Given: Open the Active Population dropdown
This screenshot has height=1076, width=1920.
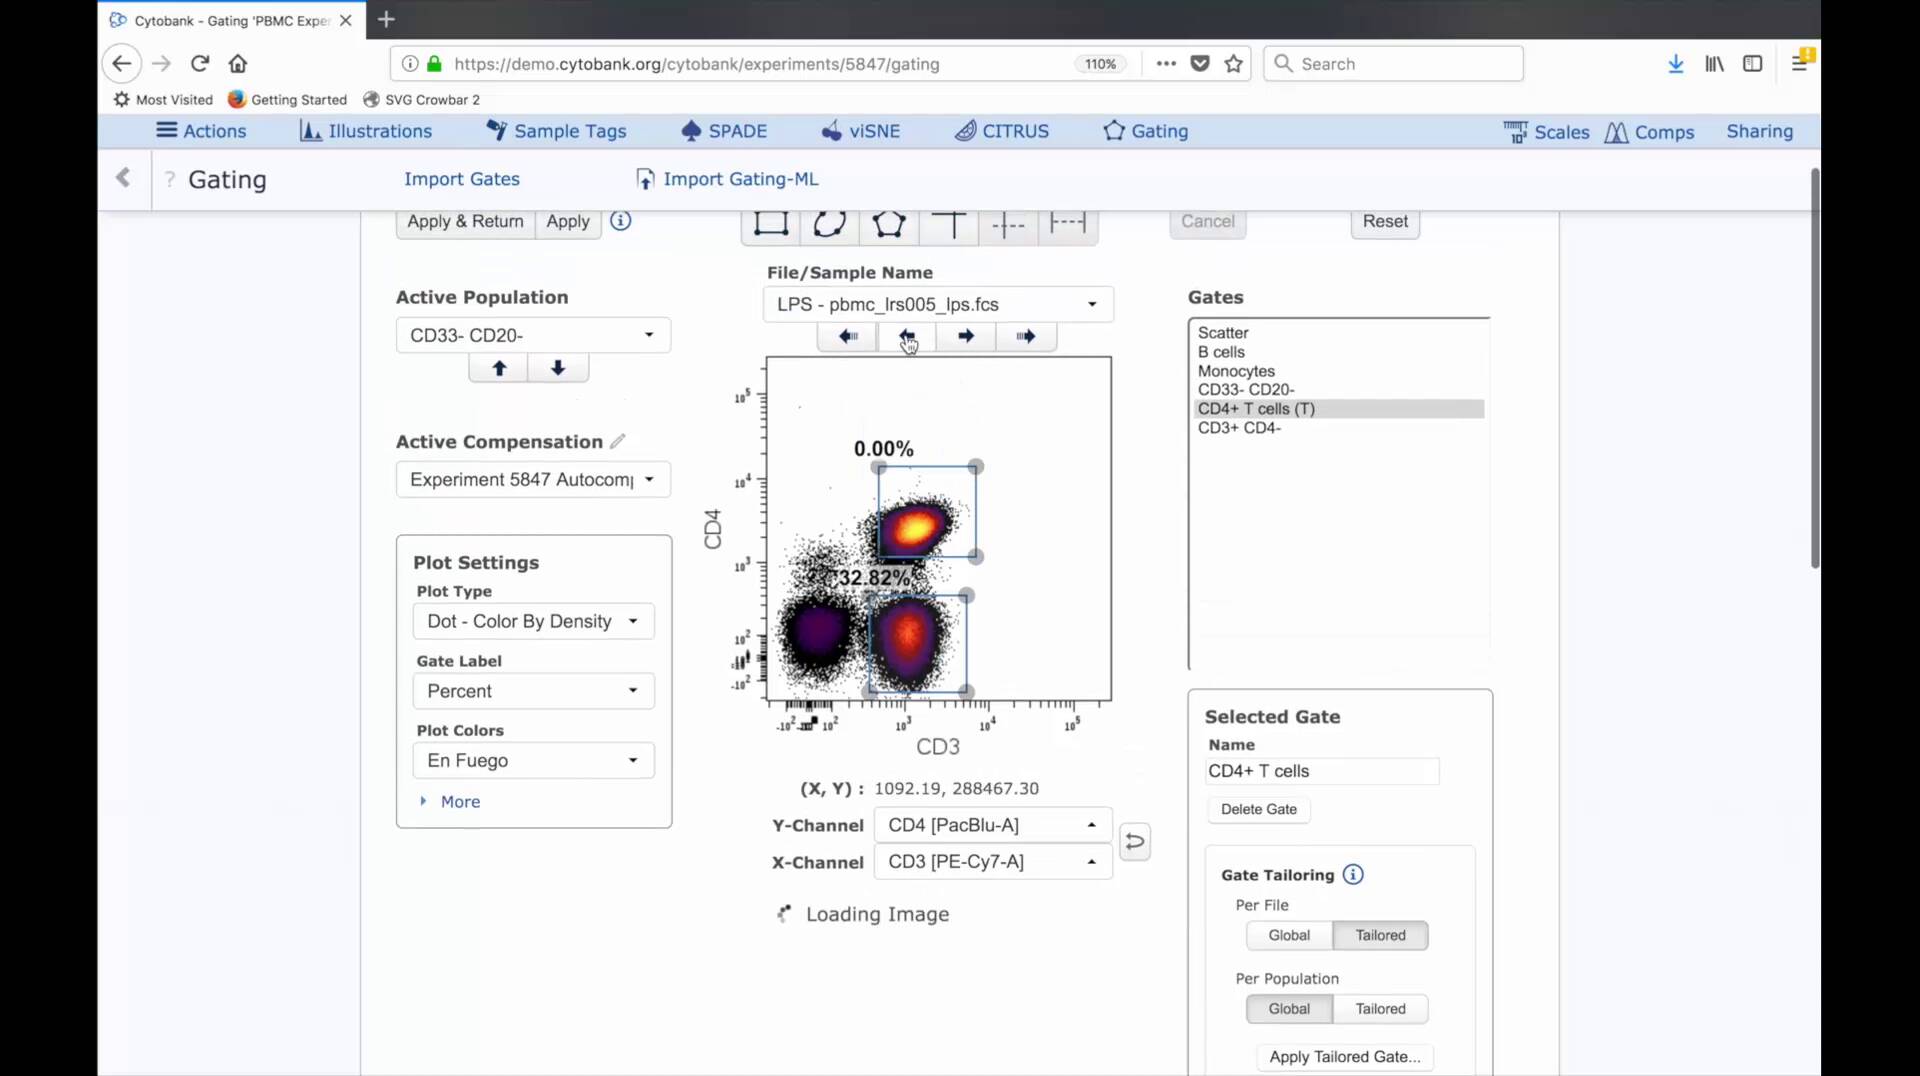Looking at the screenshot, I should click(x=533, y=336).
